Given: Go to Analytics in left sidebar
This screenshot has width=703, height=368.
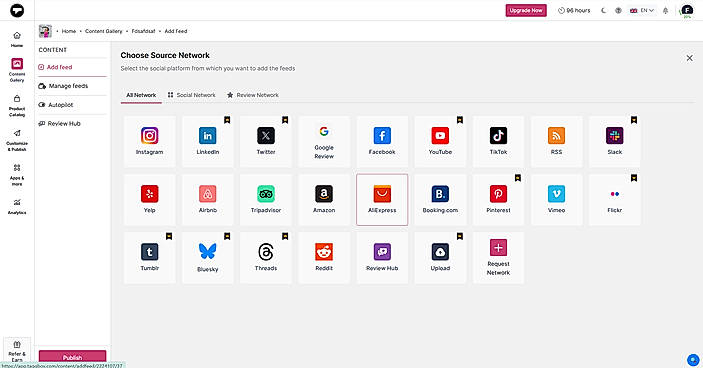Looking at the screenshot, I should 17,207.
